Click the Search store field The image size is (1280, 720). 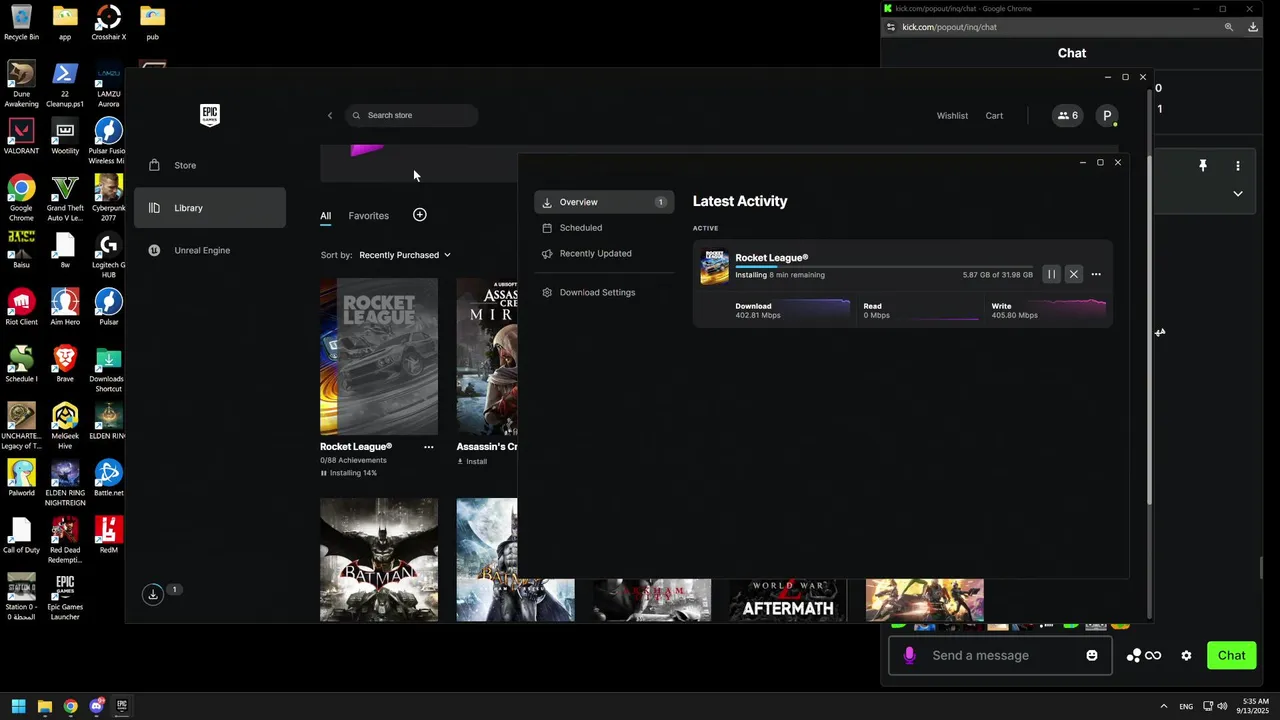point(412,115)
